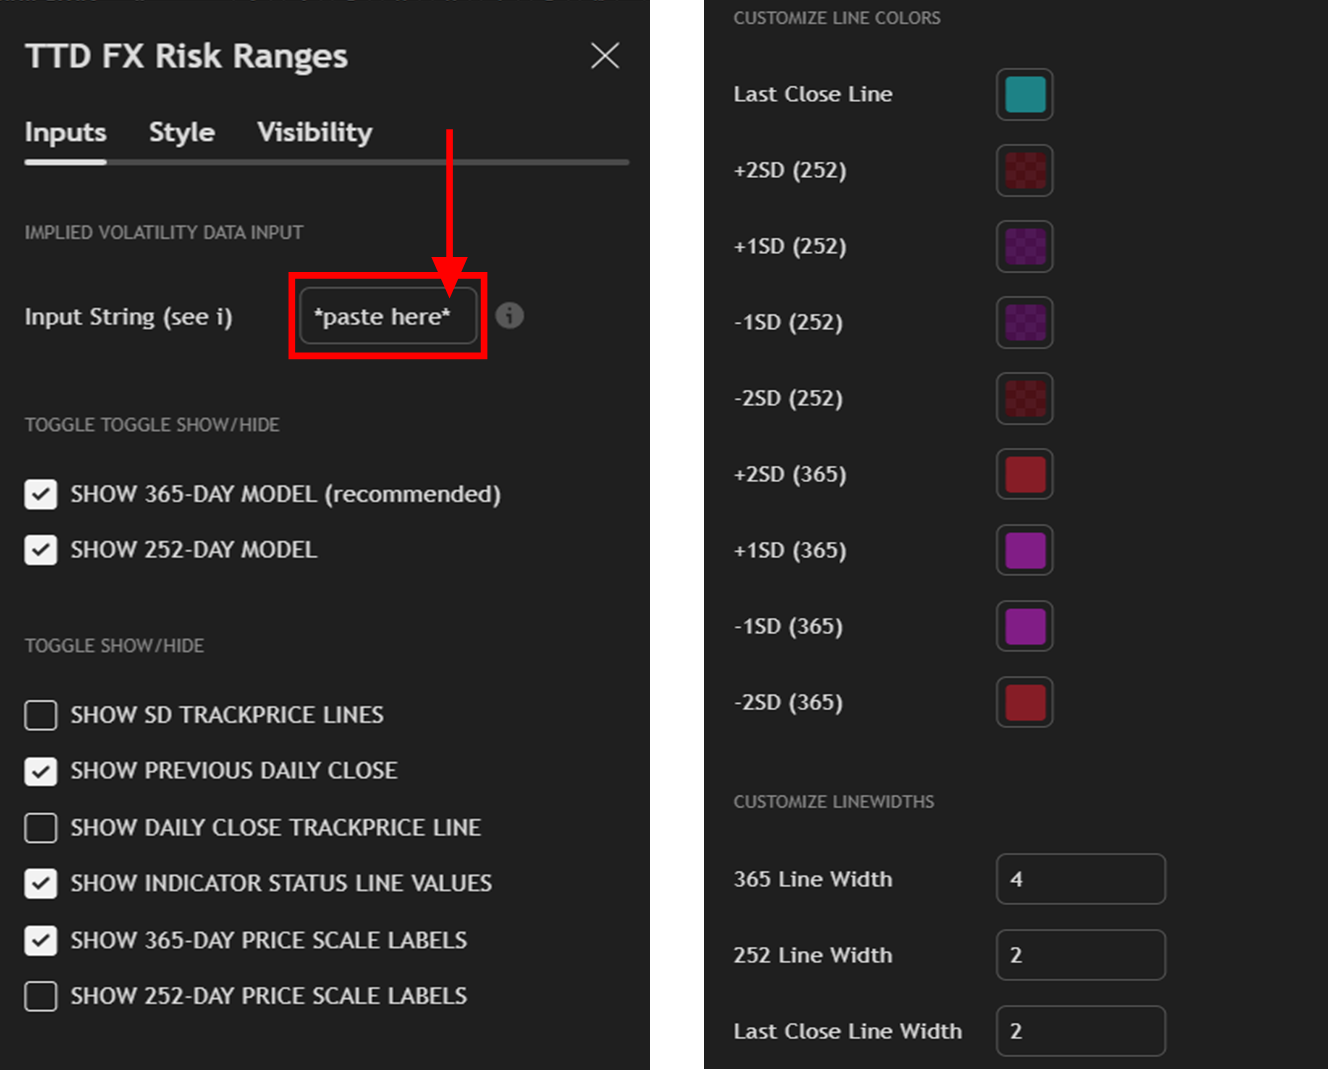Edit the 252 Line Width value
Screen dimensions: 1328x1070
[x=1080, y=955]
